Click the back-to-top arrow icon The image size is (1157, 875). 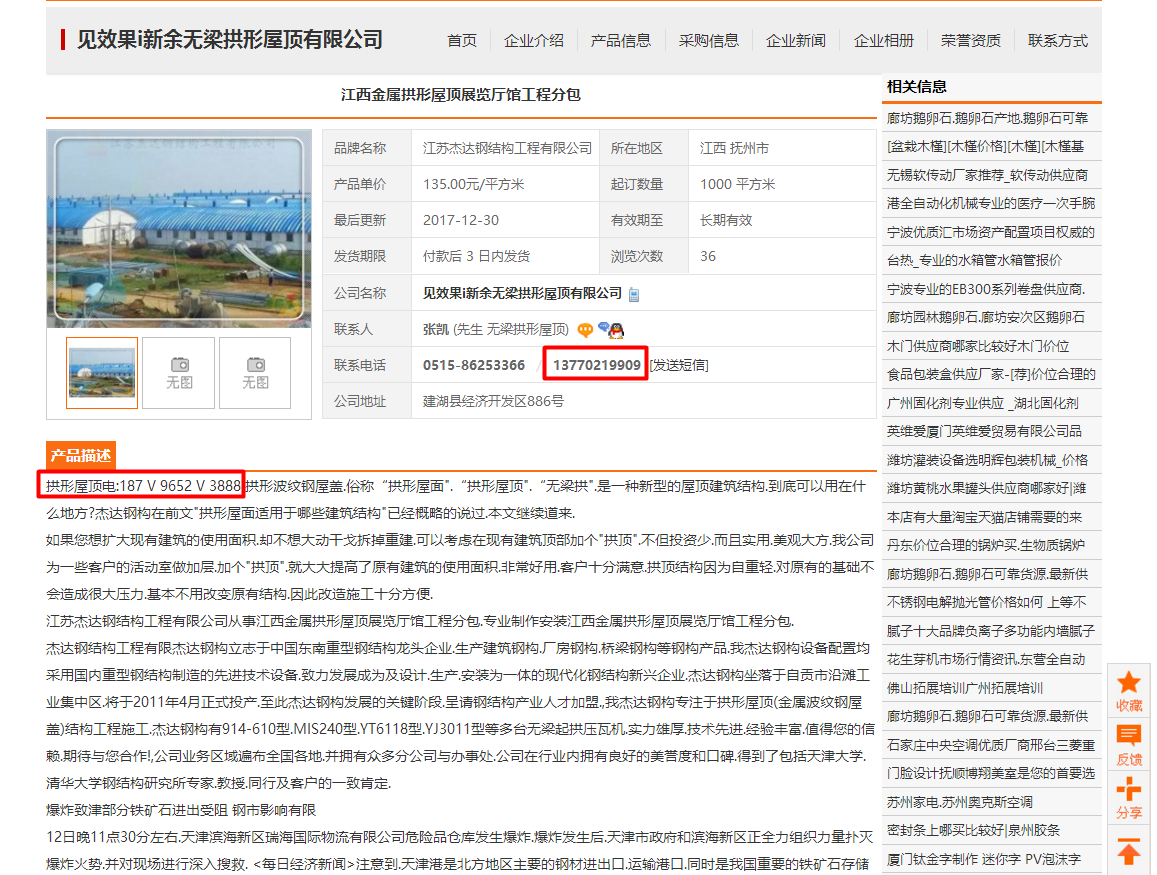coord(1128,852)
